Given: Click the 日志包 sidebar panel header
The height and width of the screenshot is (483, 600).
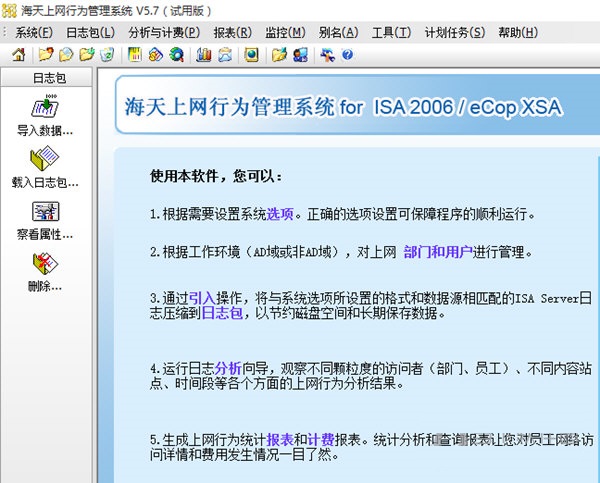Looking at the screenshot, I should click(x=46, y=78).
